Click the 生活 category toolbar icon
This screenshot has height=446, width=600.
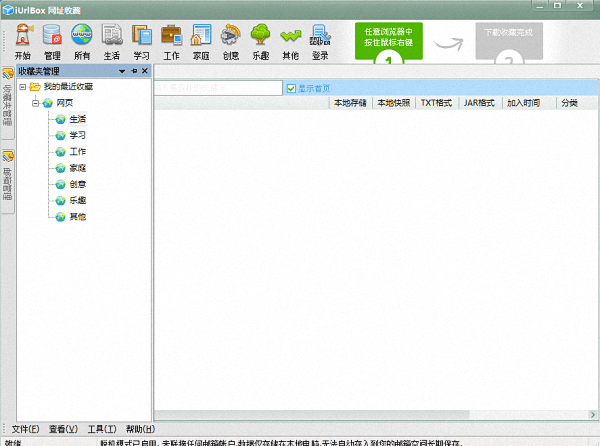[x=111, y=41]
